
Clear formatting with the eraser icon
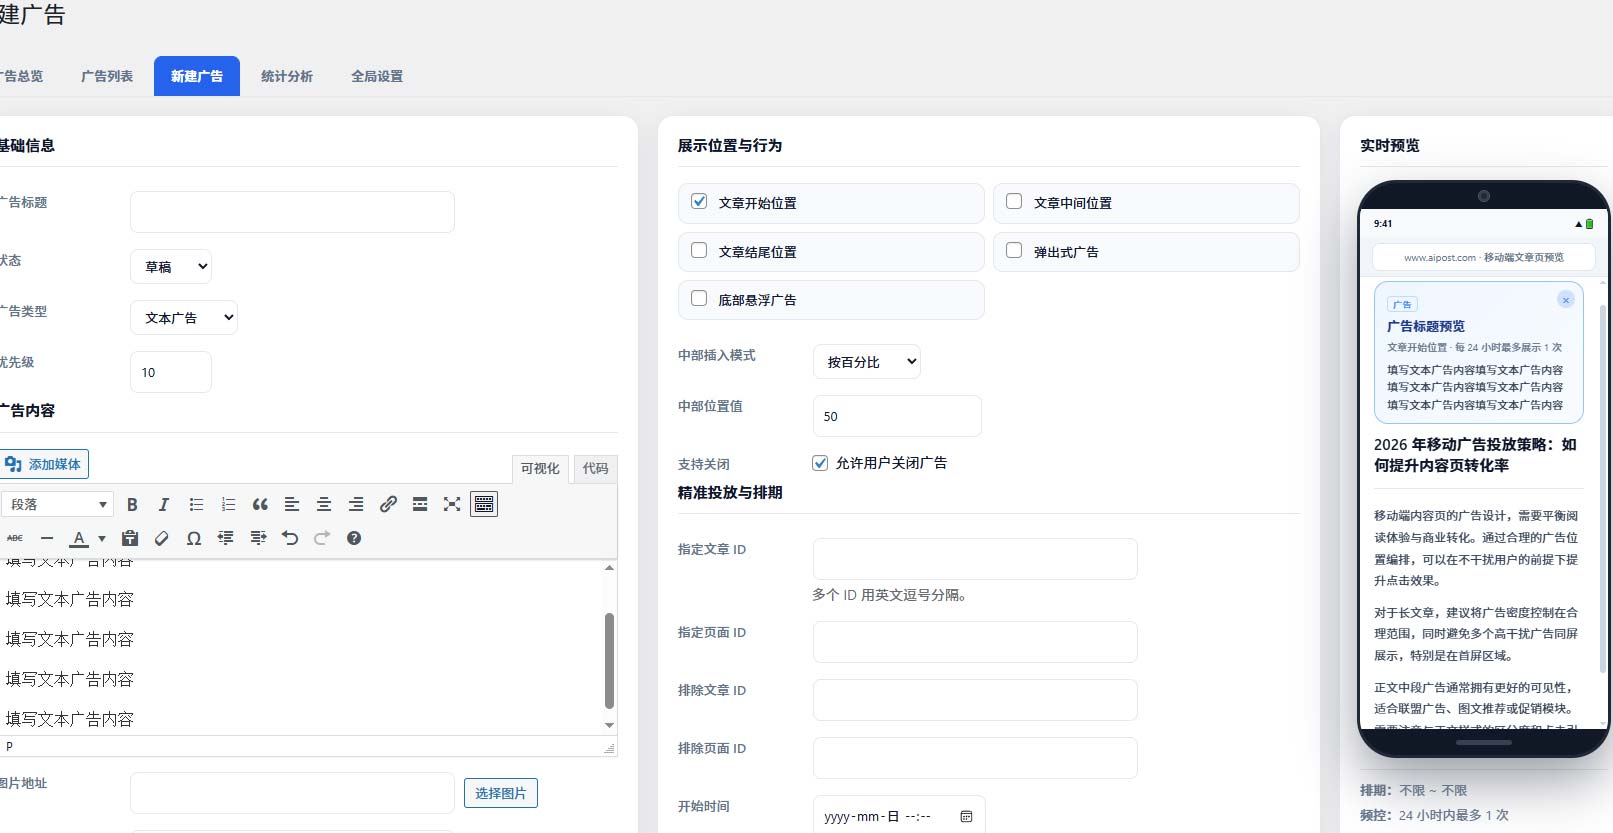(162, 538)
